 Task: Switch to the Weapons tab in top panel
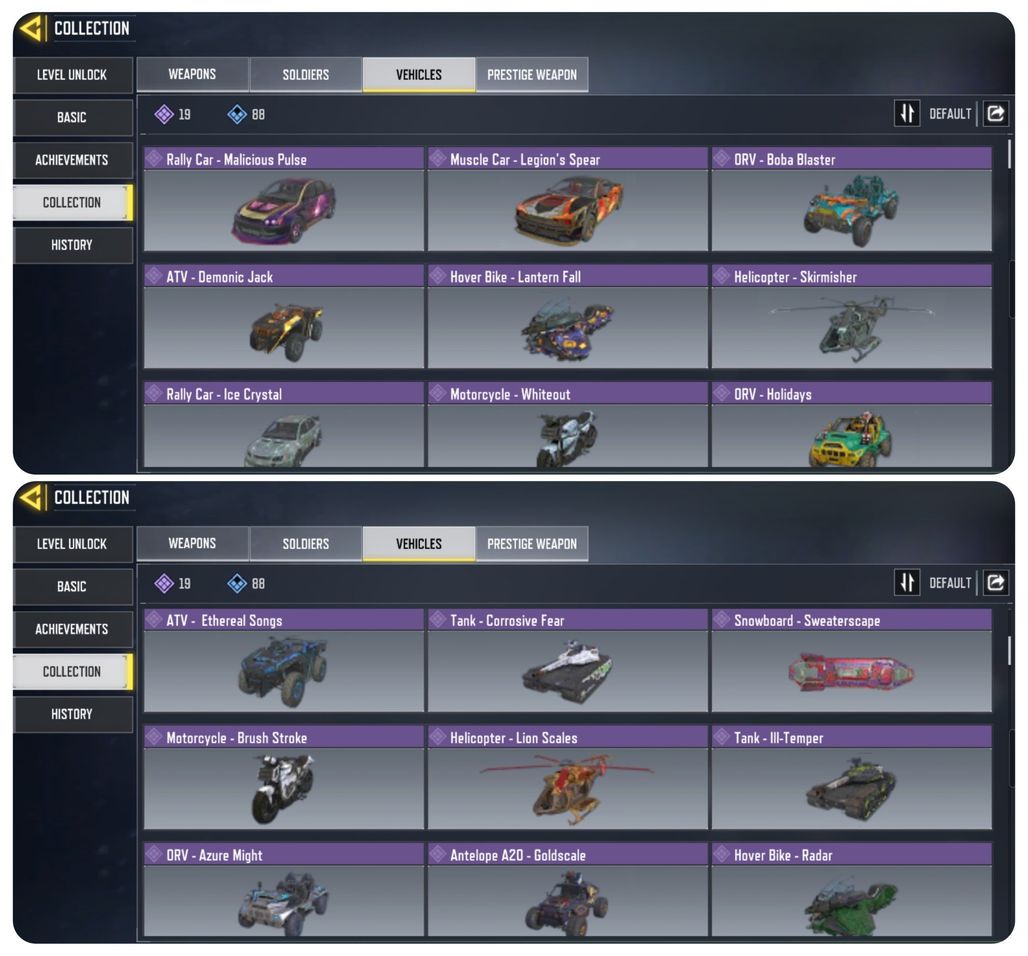tap(192, 74)
